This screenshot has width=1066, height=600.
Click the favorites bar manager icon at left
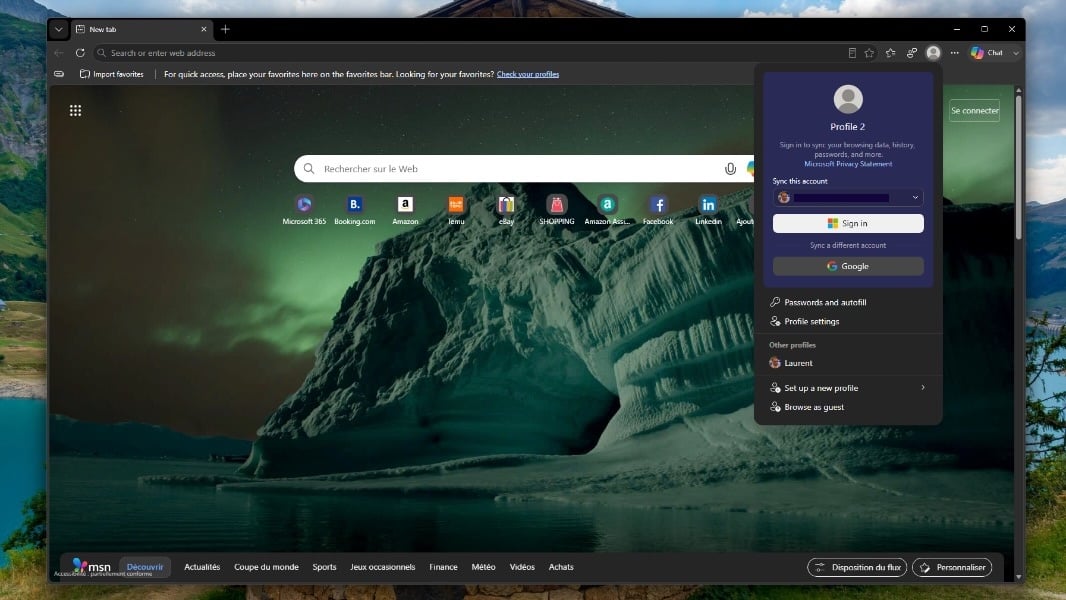[59, 74]
